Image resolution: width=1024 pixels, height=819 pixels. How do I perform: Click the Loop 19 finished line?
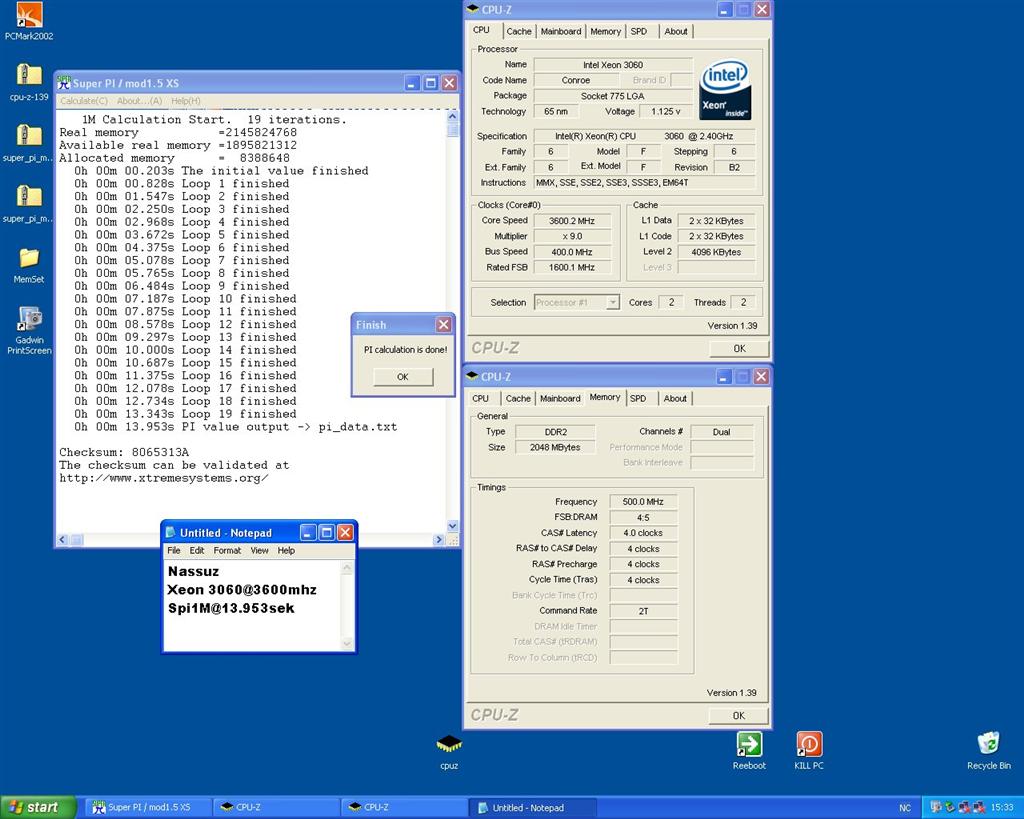[x=185, y=414]
